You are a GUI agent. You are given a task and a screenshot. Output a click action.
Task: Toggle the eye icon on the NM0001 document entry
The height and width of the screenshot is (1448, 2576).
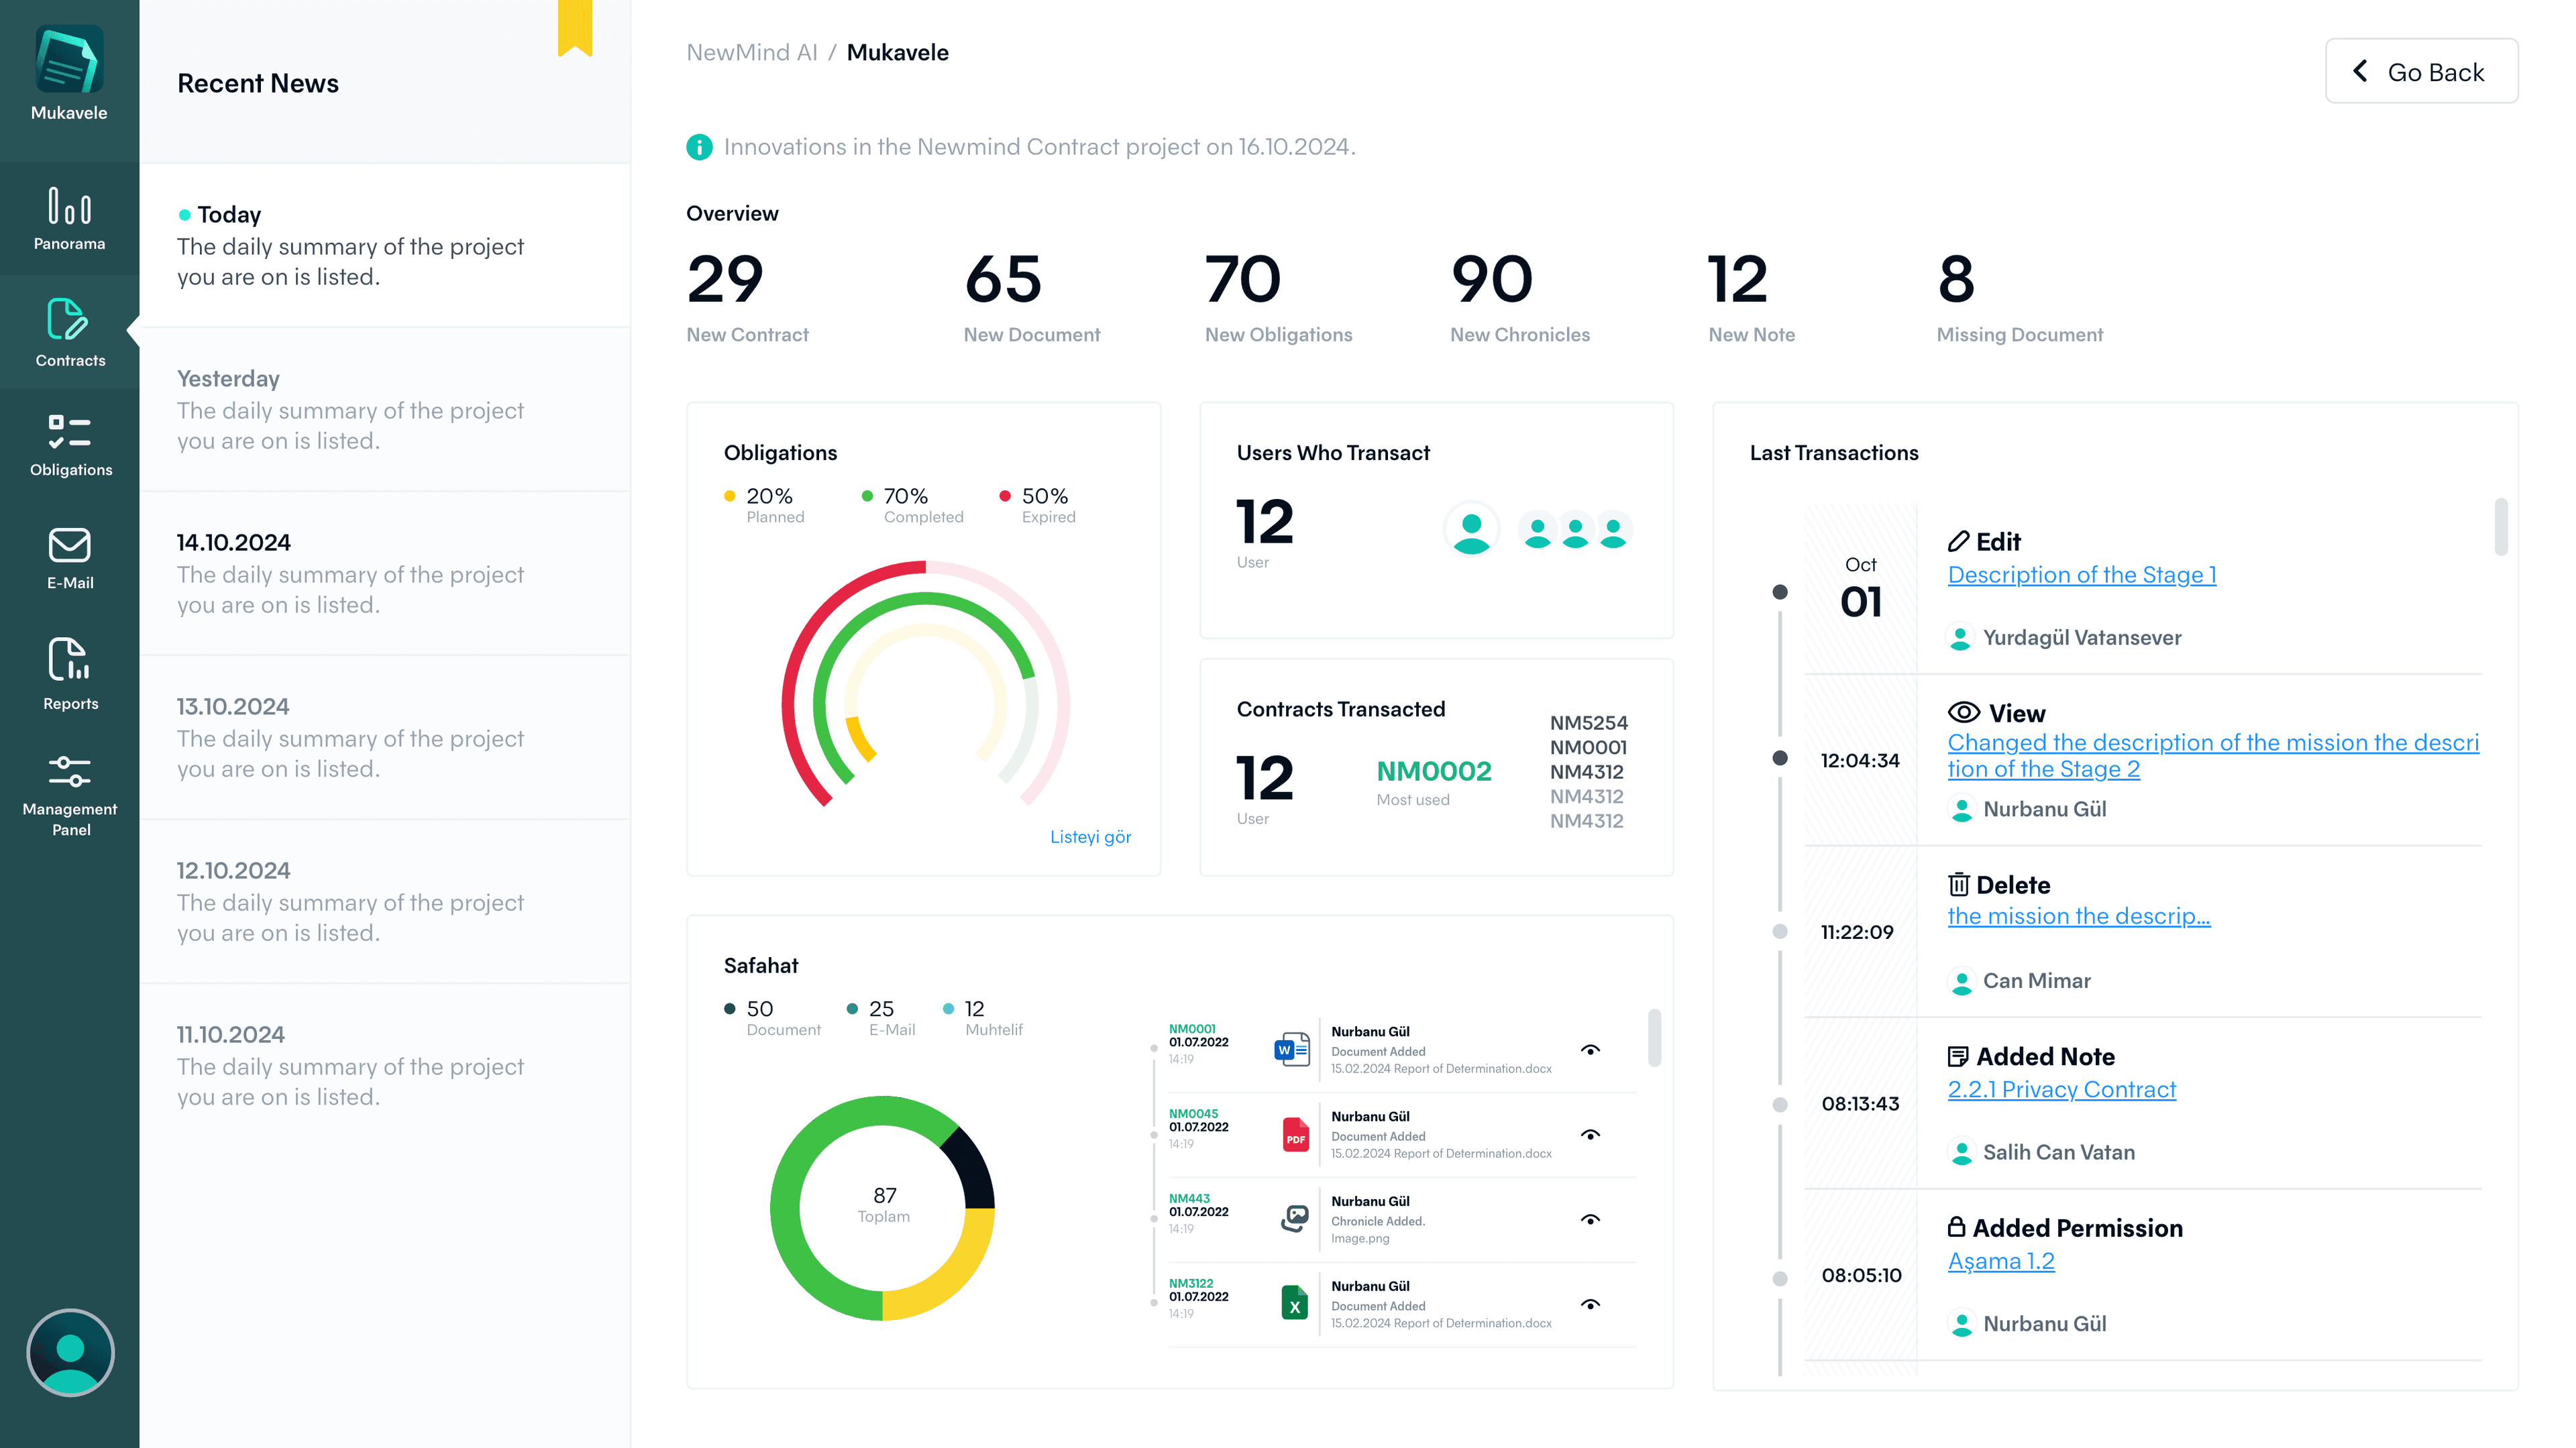(x=1590, y=1050)
